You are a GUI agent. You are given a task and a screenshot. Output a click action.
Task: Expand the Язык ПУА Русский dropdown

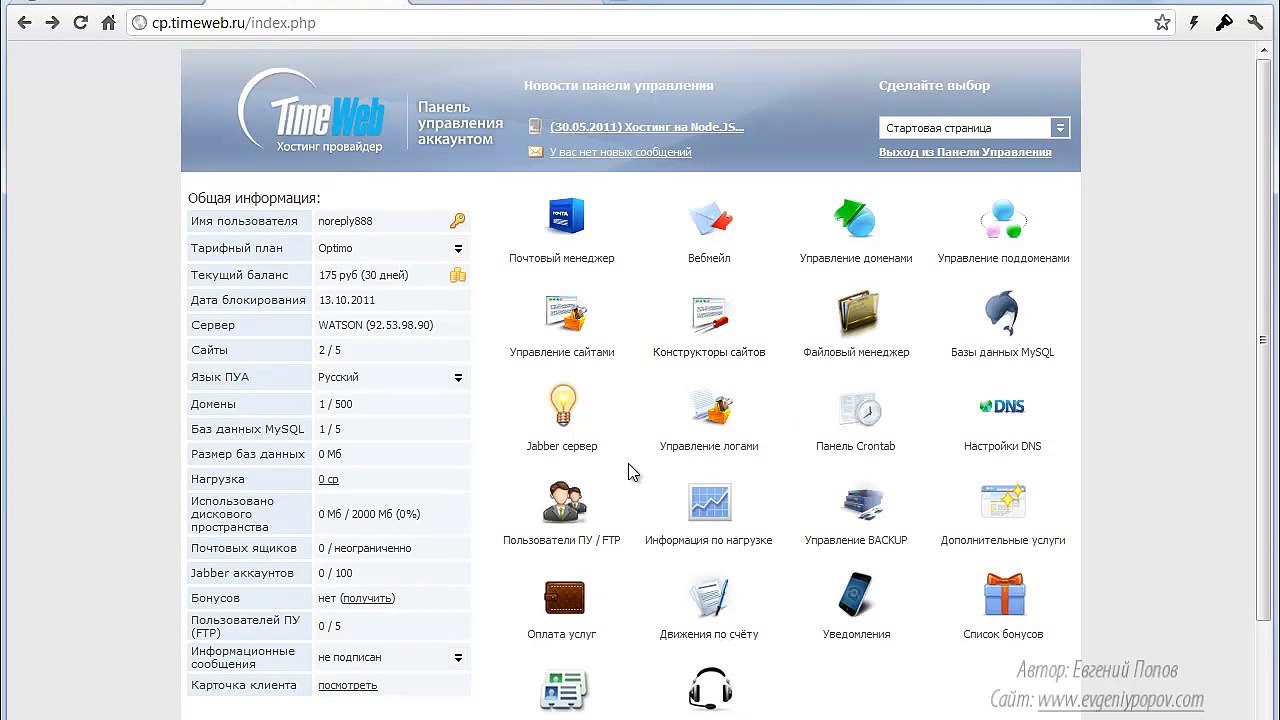(458, 378)
